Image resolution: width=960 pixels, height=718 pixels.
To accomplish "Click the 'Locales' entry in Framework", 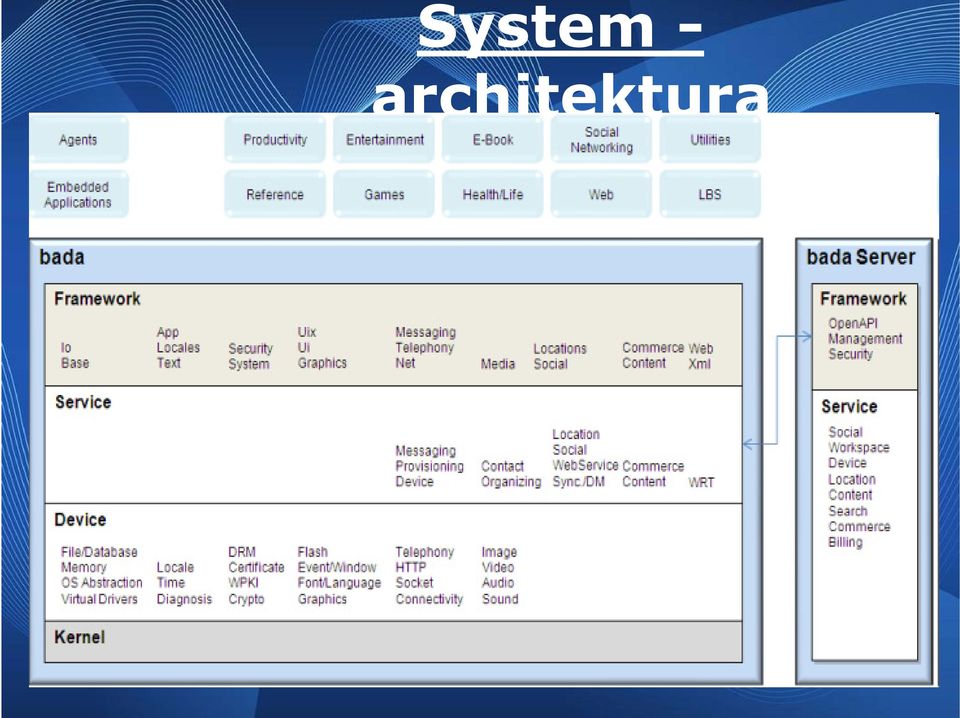I will coord(178,348).
